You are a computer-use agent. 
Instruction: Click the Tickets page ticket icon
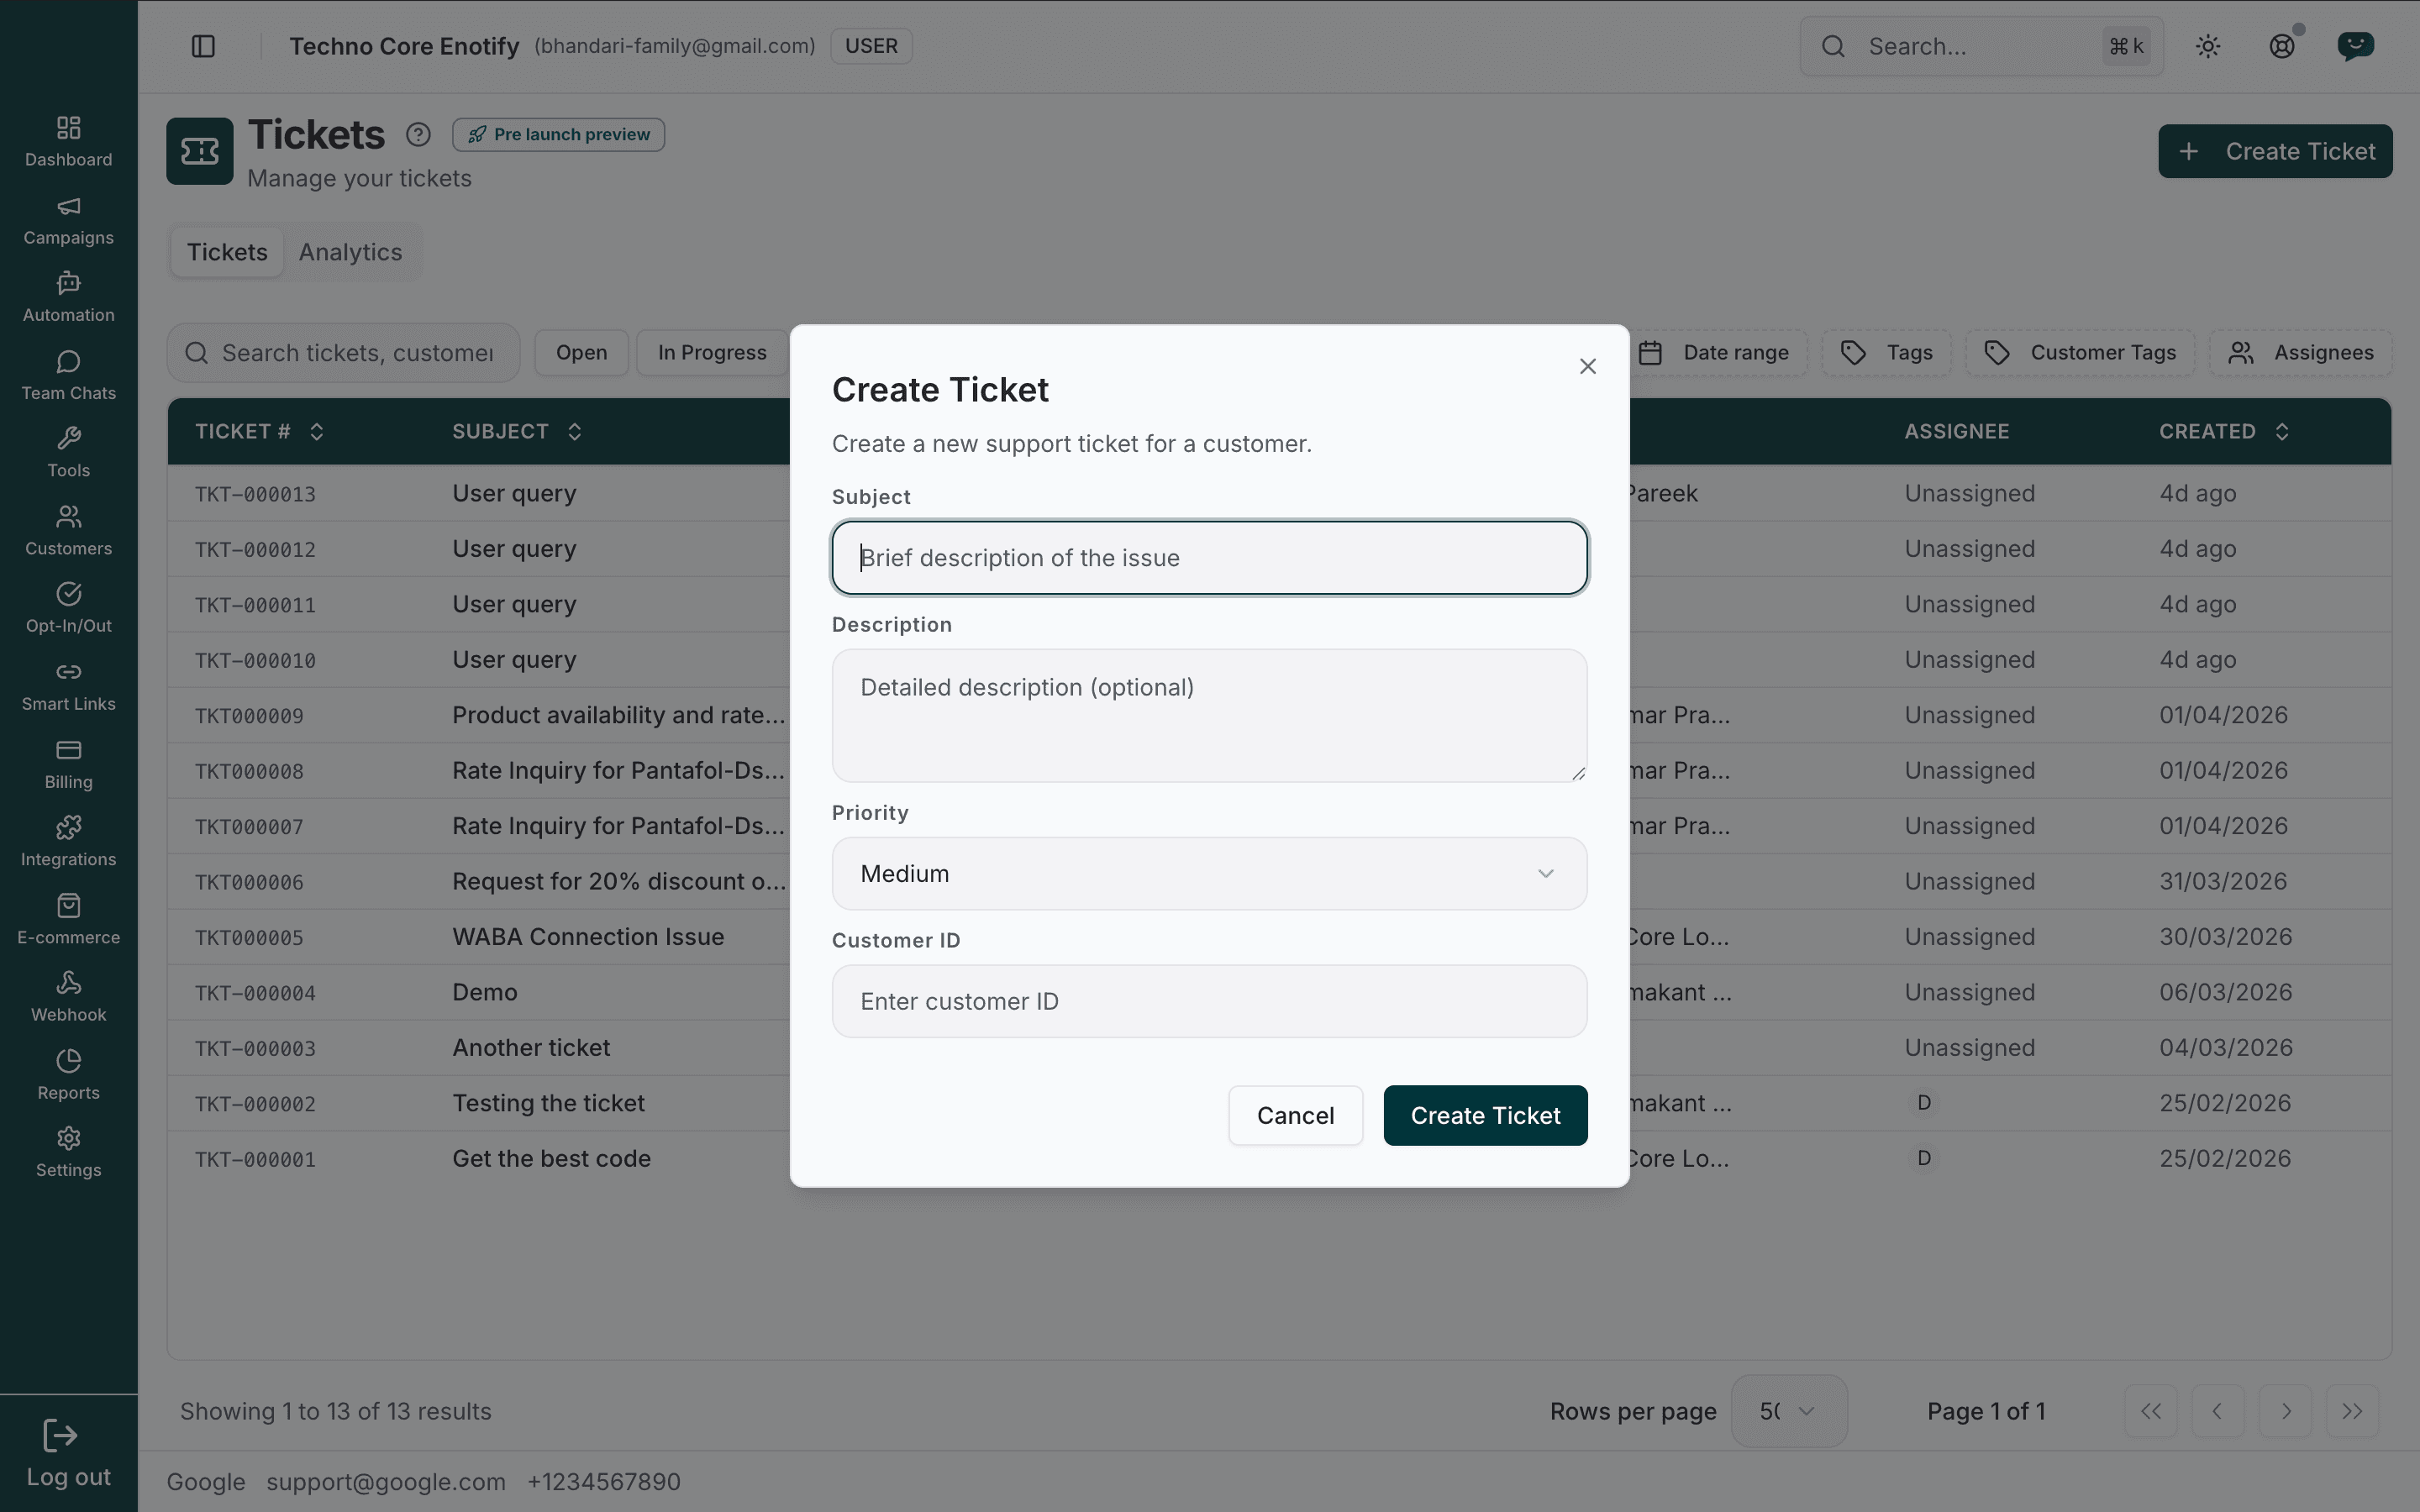point(200,151)
